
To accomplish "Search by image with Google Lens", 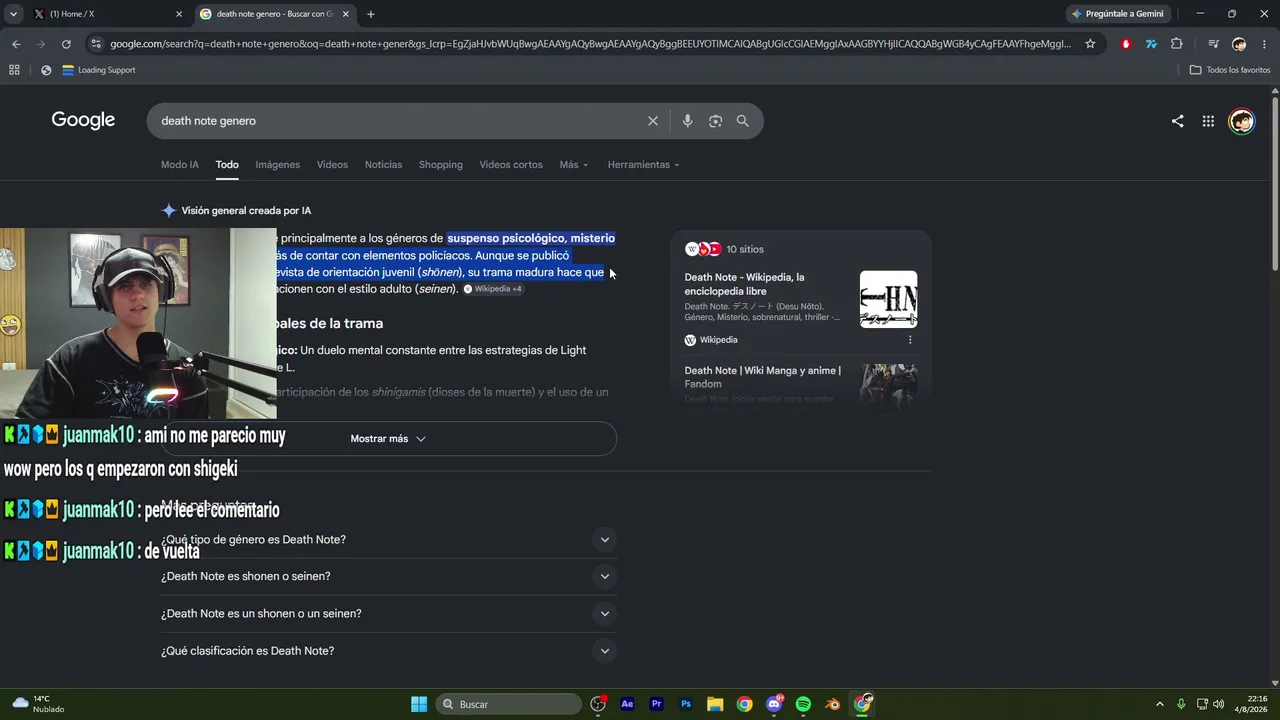I will pyautogui.click(x=715, y=121).
